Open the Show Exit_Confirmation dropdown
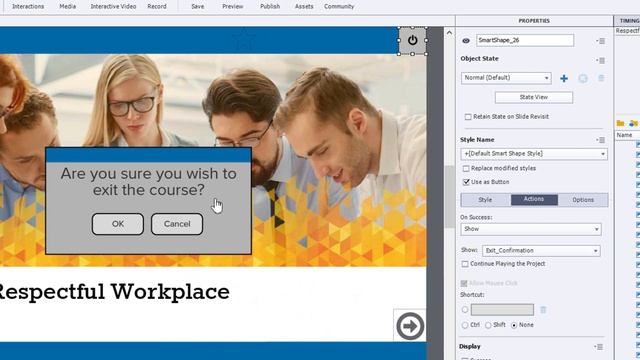 (541, 251)
